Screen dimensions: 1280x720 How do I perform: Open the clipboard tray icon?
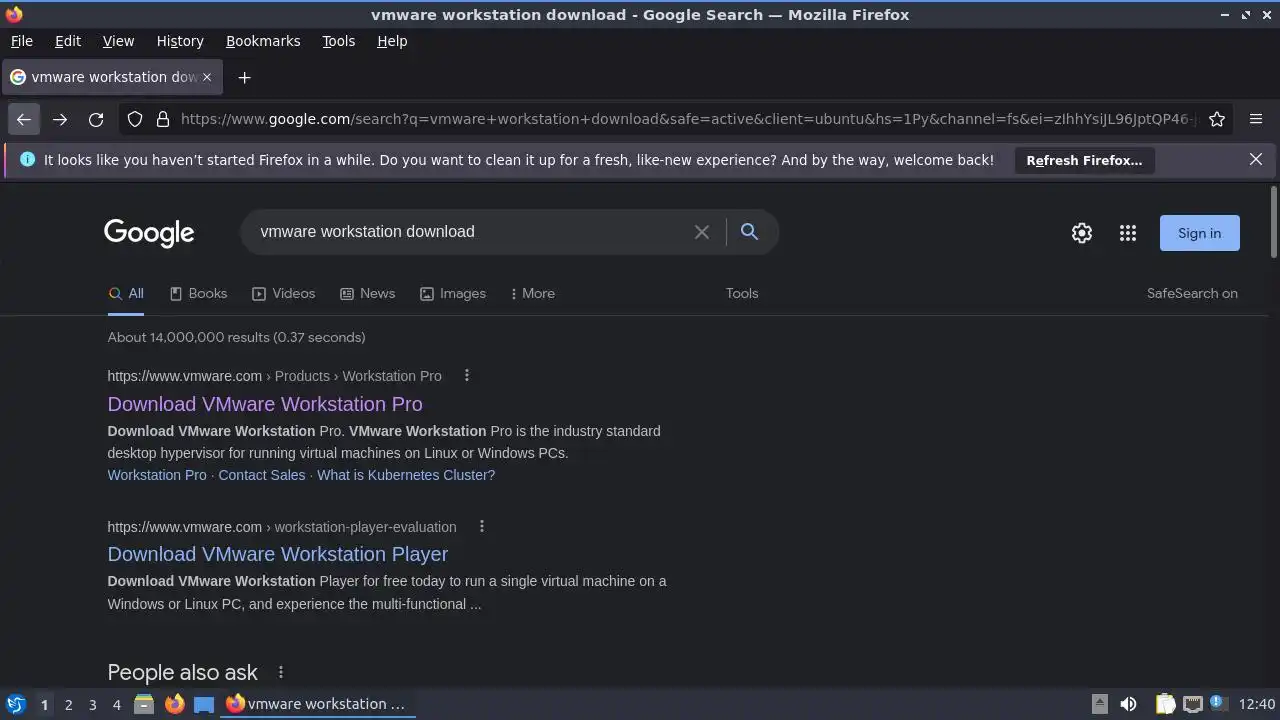pos(1165,704)
